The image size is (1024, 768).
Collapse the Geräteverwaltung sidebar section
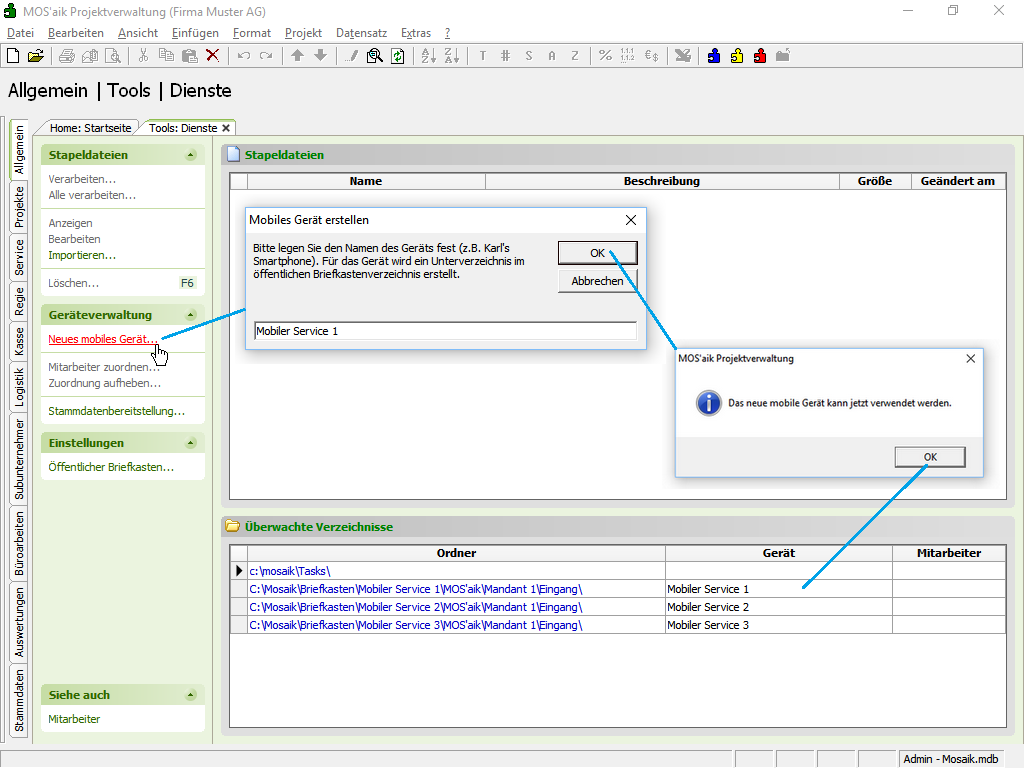click(191, 315)
